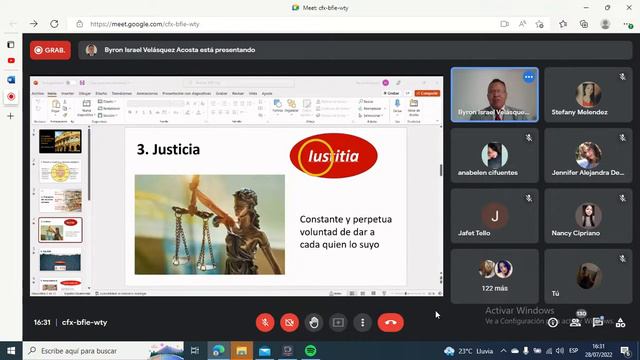Click the address bar URL meet.google.com
Screen dimensions: 640x360
click(x=145, y=24)
